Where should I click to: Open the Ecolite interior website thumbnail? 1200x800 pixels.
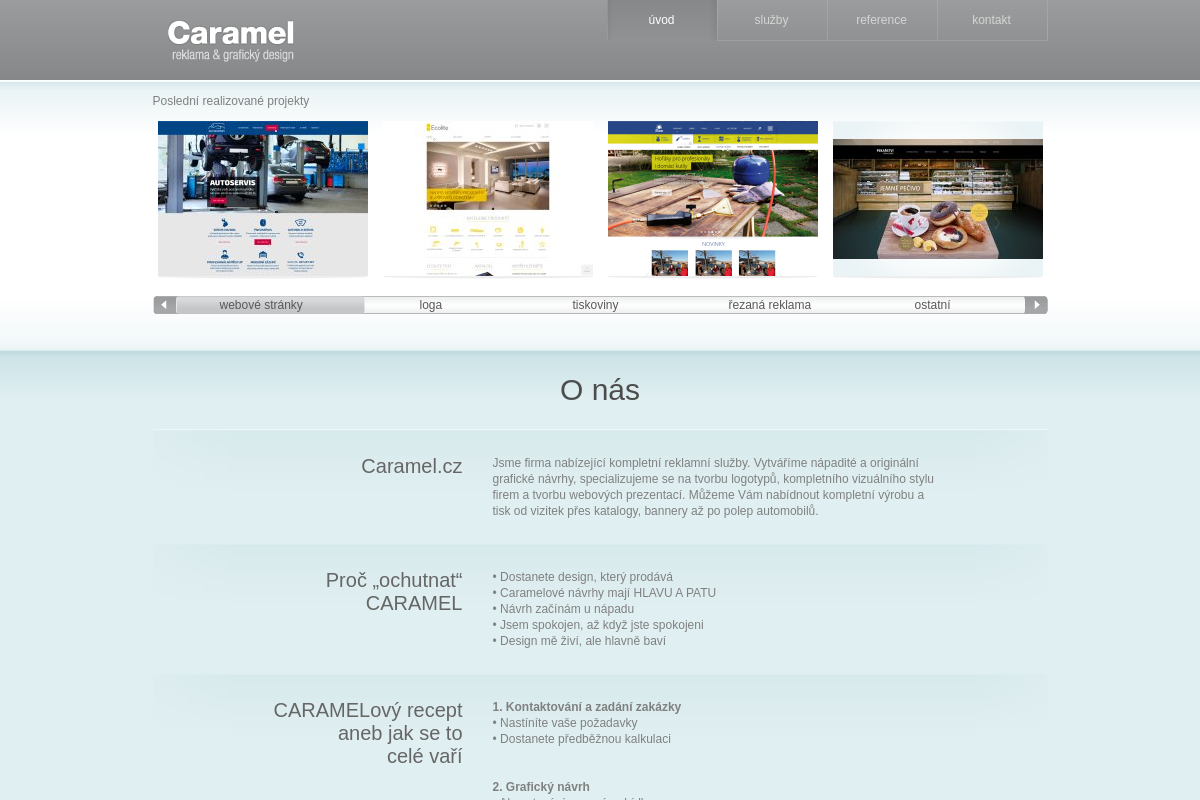[x=487, y=198]
